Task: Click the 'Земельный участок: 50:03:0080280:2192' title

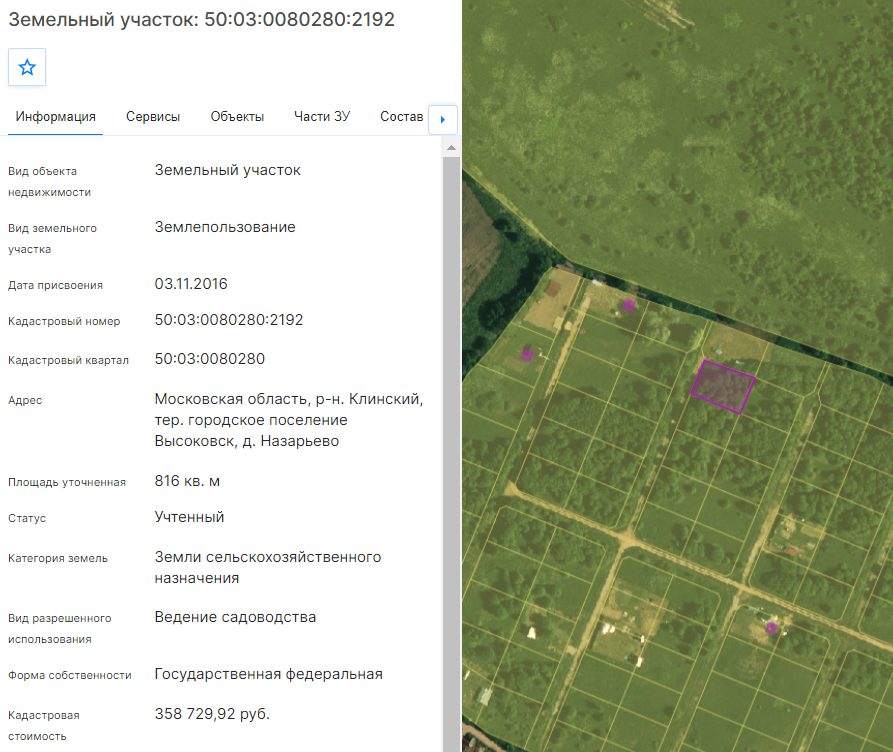Action: click(202, 19)
